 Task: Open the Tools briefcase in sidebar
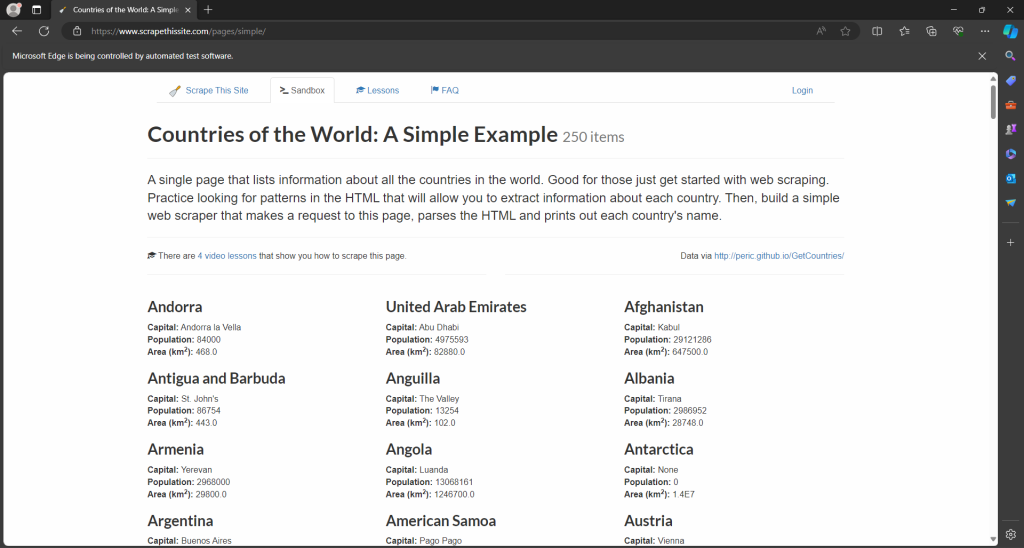tap(1010, 105)
